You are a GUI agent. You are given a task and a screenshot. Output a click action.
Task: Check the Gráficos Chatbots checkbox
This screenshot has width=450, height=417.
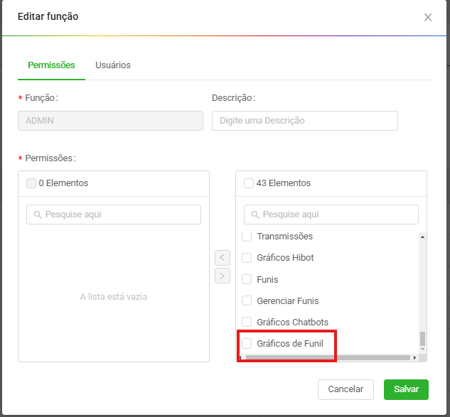point(247,322)
